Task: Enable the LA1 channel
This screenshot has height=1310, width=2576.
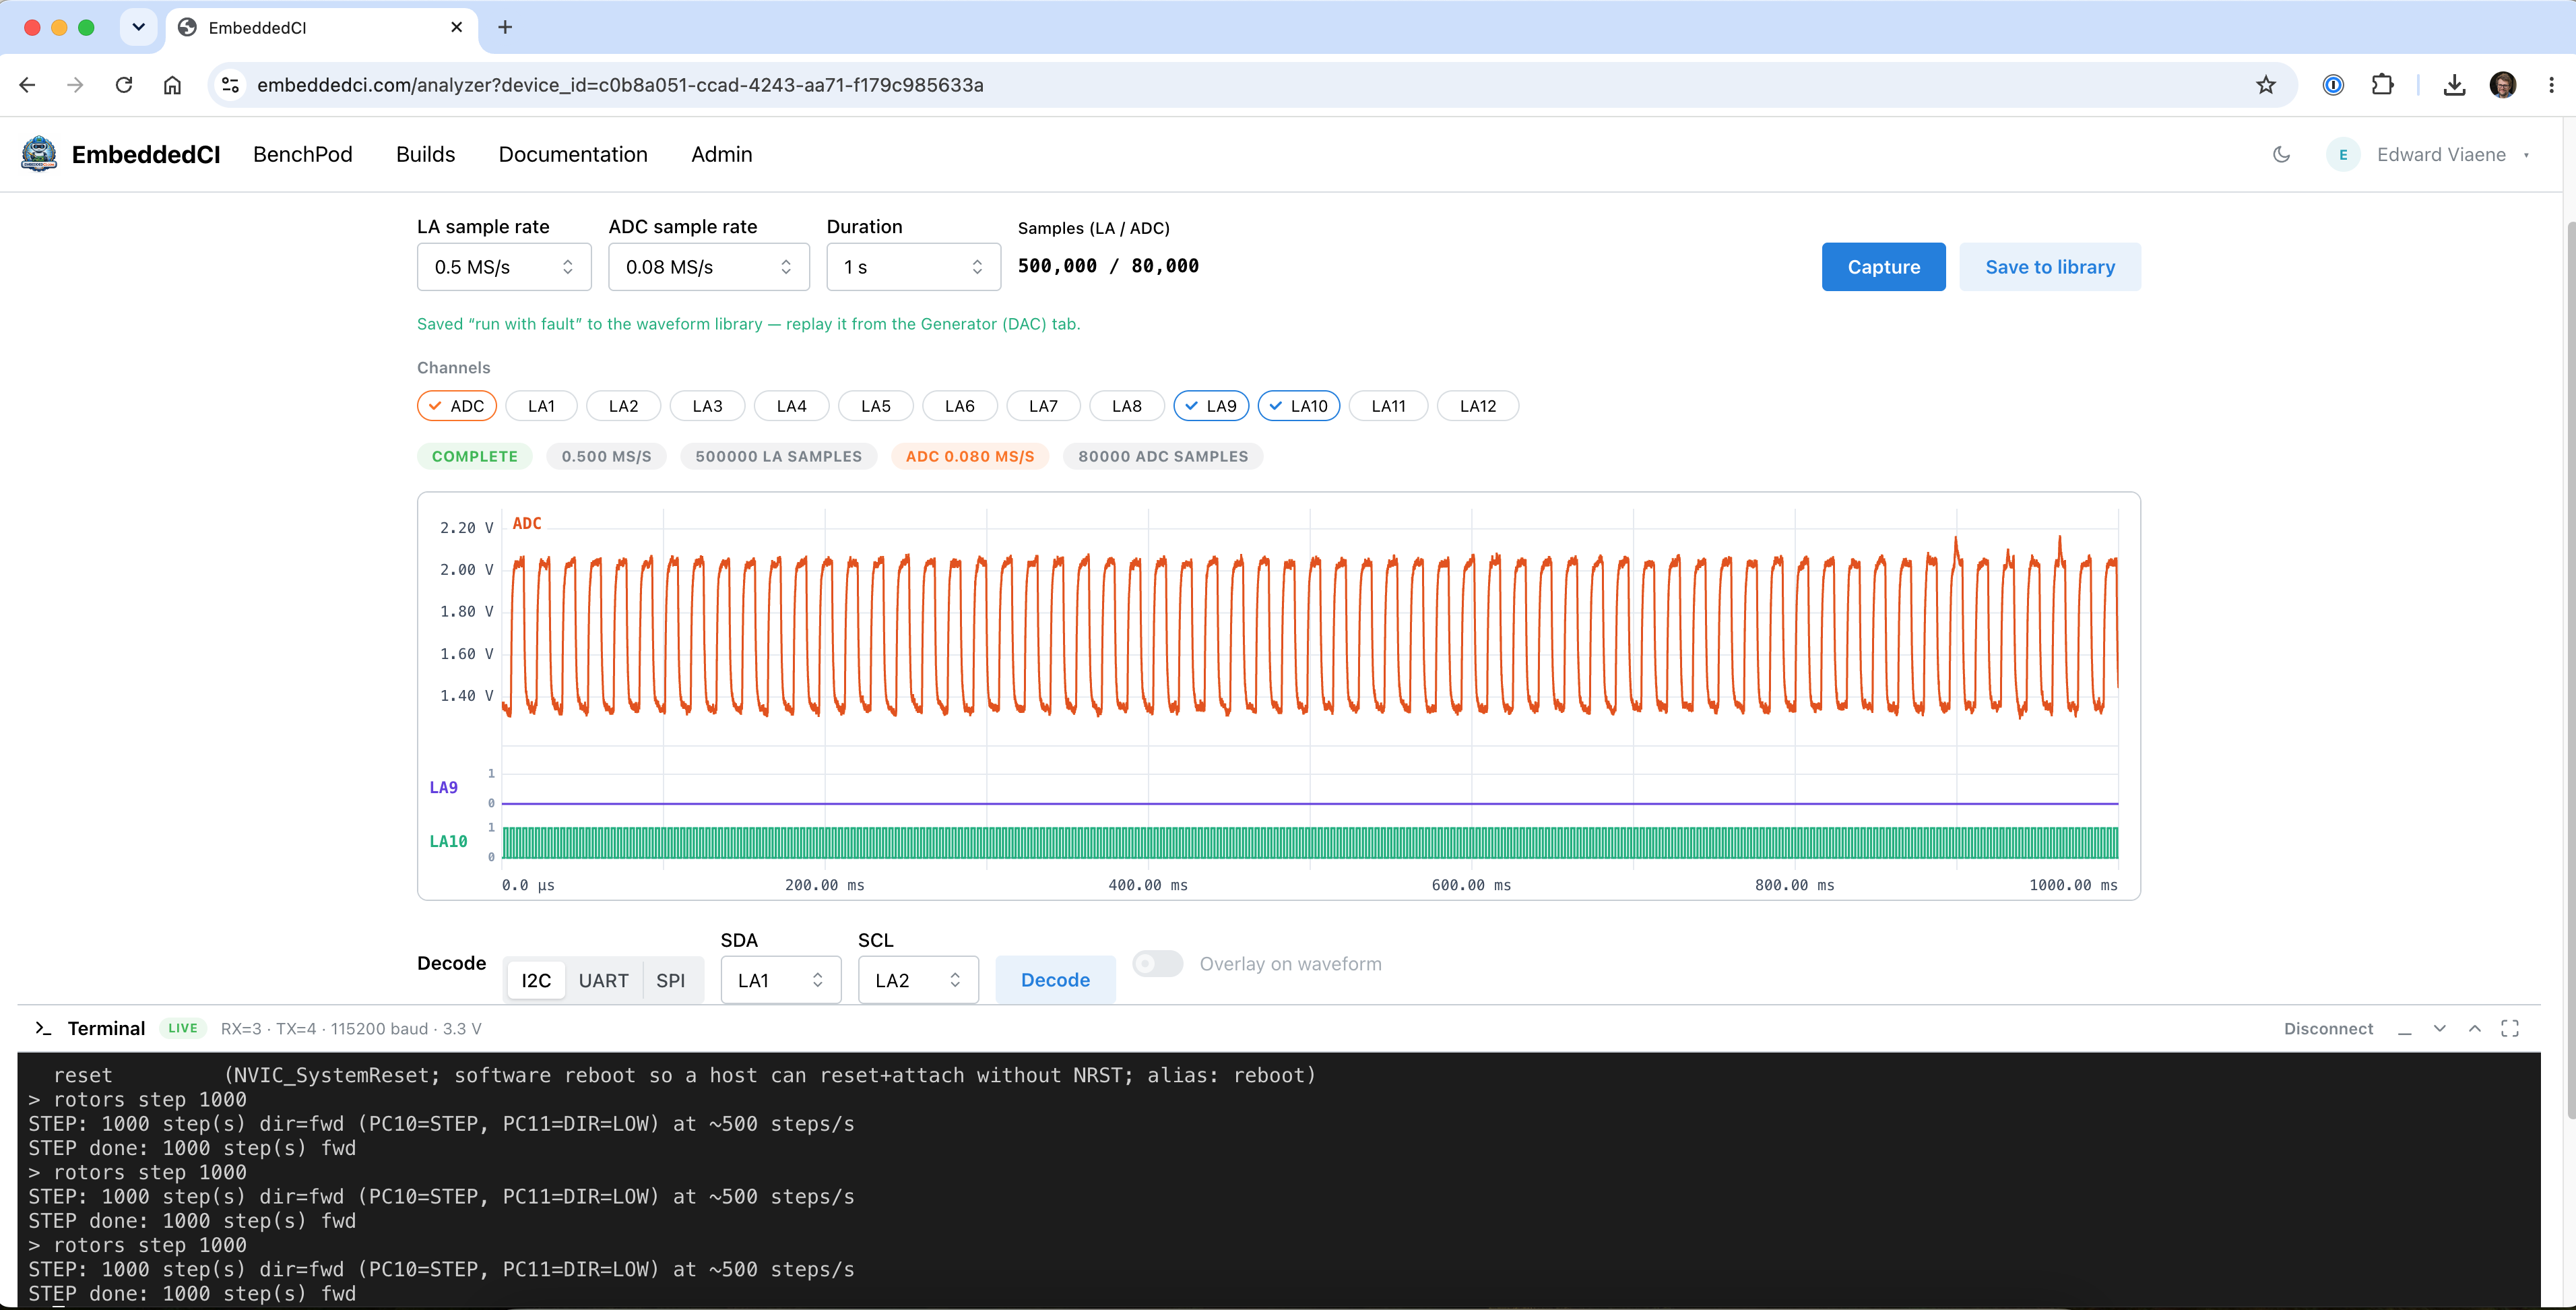Action: (x=541, y=406)
